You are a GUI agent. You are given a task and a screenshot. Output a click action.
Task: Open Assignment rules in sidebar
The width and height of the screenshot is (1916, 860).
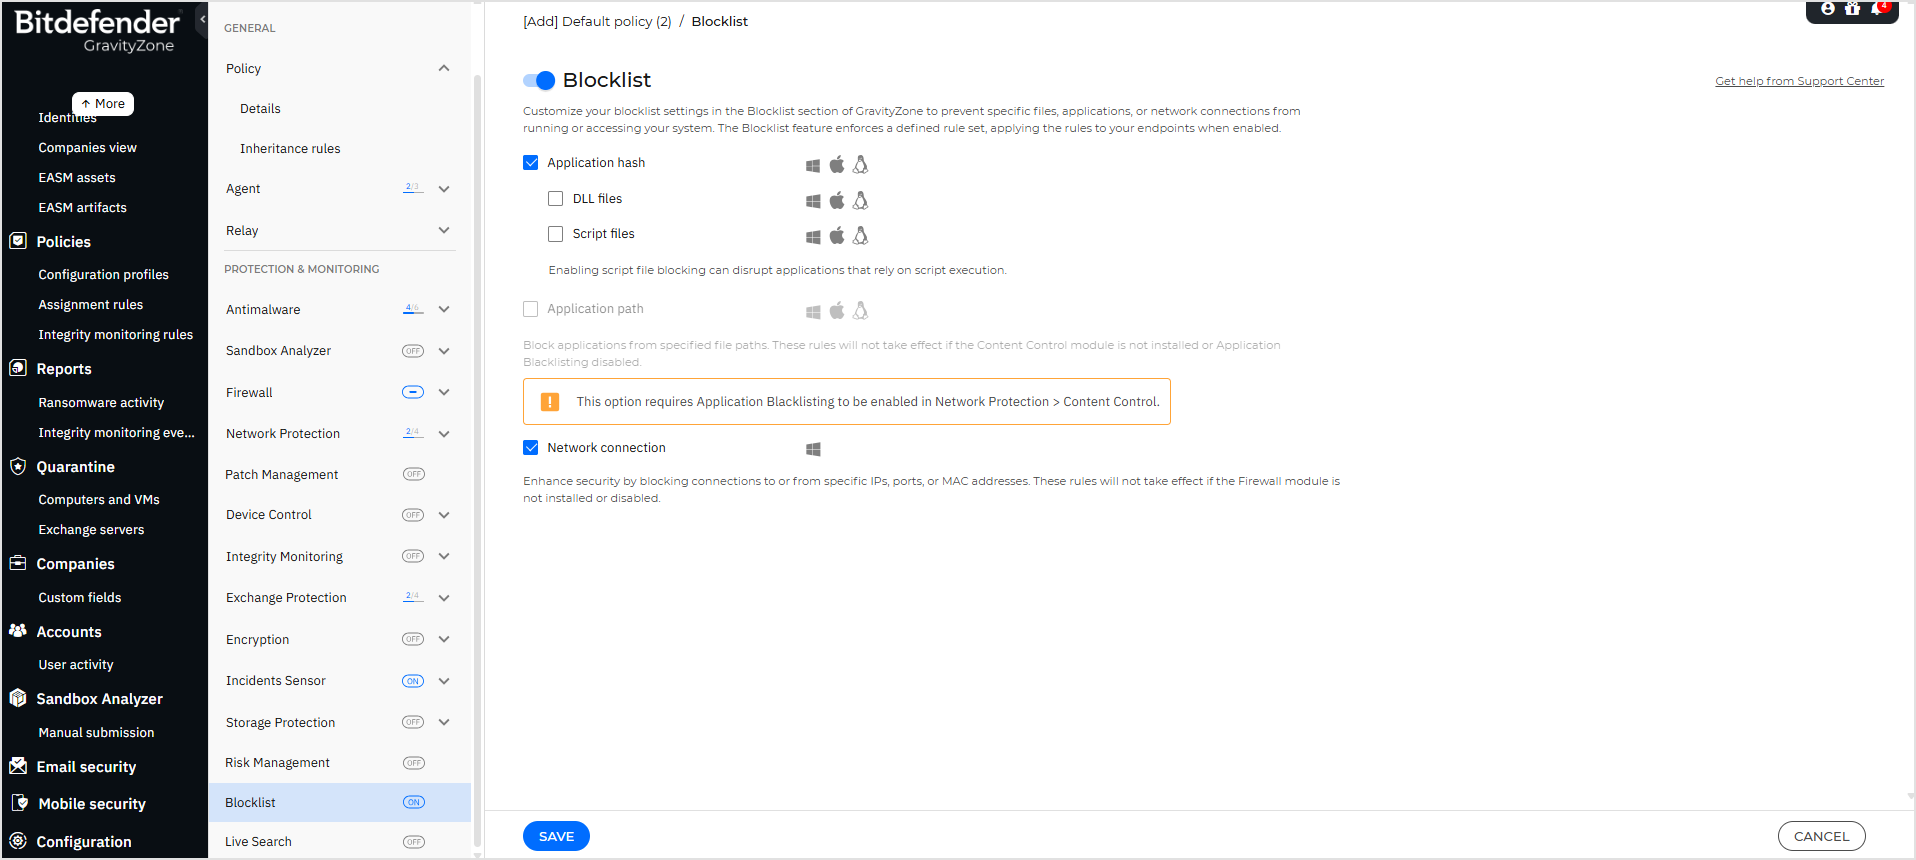90,304
